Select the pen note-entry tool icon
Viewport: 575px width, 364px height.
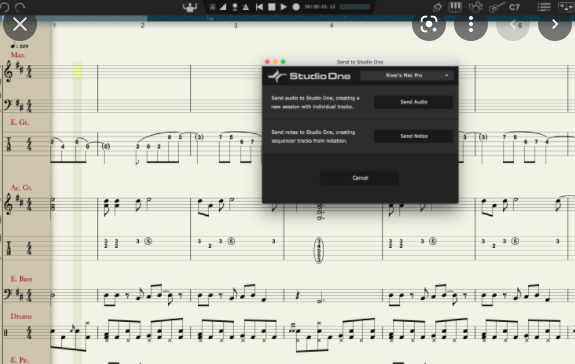click(437, 7)
